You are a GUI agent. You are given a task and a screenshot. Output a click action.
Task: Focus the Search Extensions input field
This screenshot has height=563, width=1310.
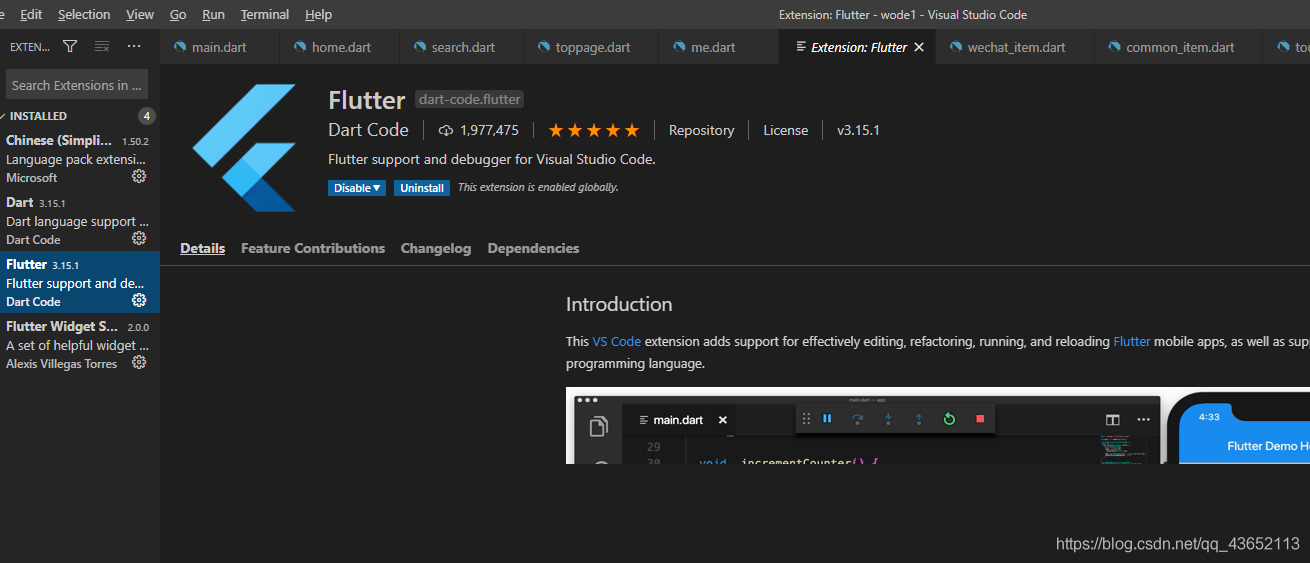[77, 85]
